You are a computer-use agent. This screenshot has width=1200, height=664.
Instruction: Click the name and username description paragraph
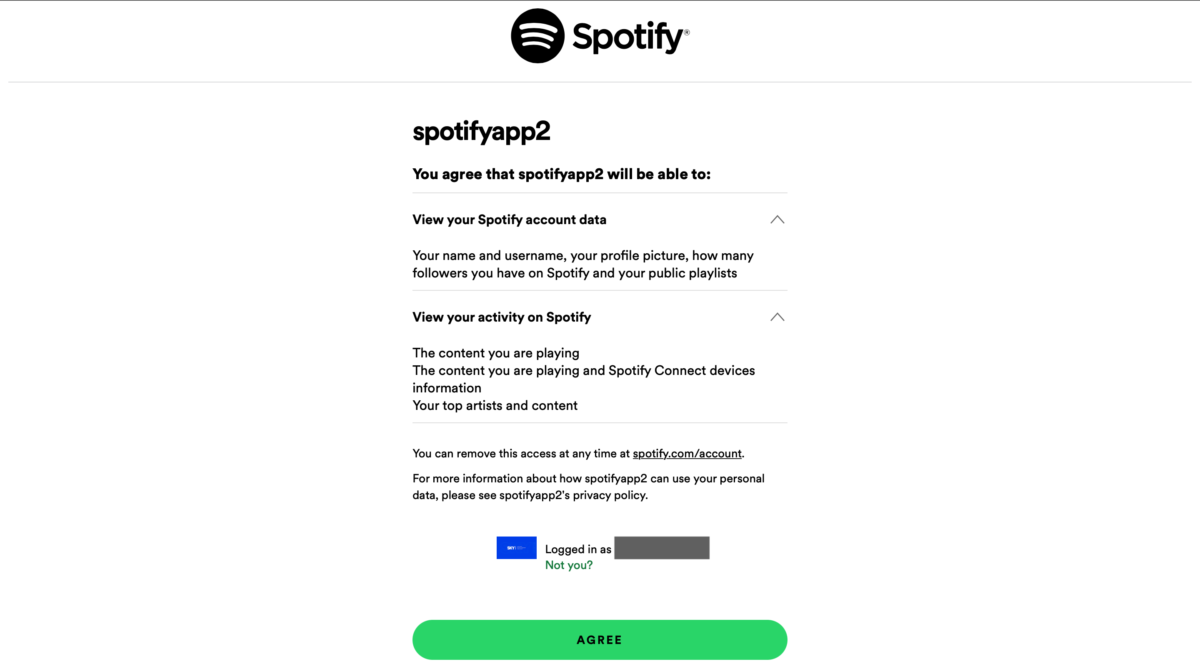click(583, 264)
